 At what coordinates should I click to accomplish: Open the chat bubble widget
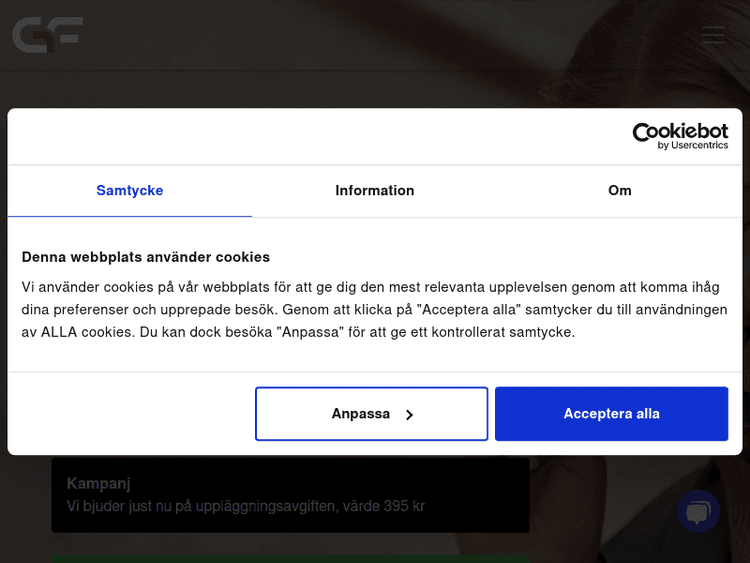pyautogui.click(x=698, y=512)
